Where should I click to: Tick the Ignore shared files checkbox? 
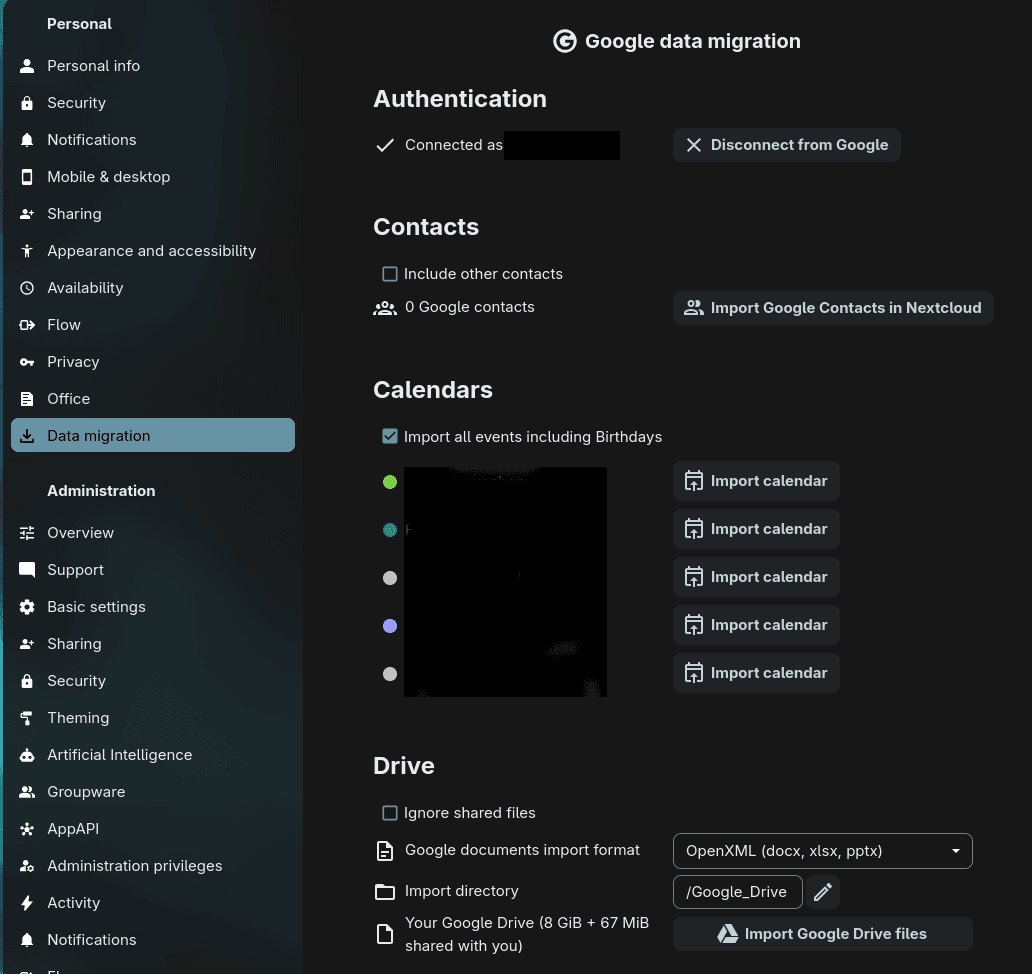tap(390, 813)
